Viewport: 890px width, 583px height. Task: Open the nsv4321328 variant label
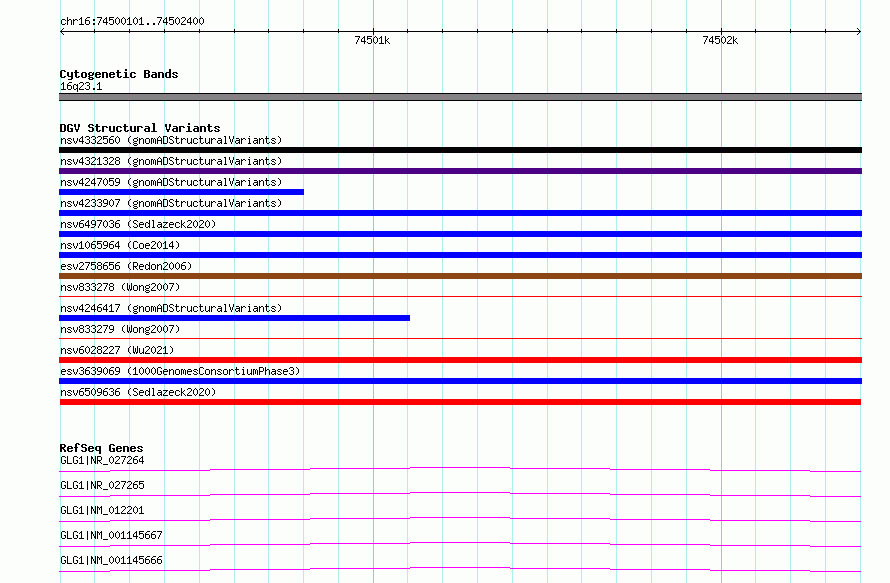point(171,161)
